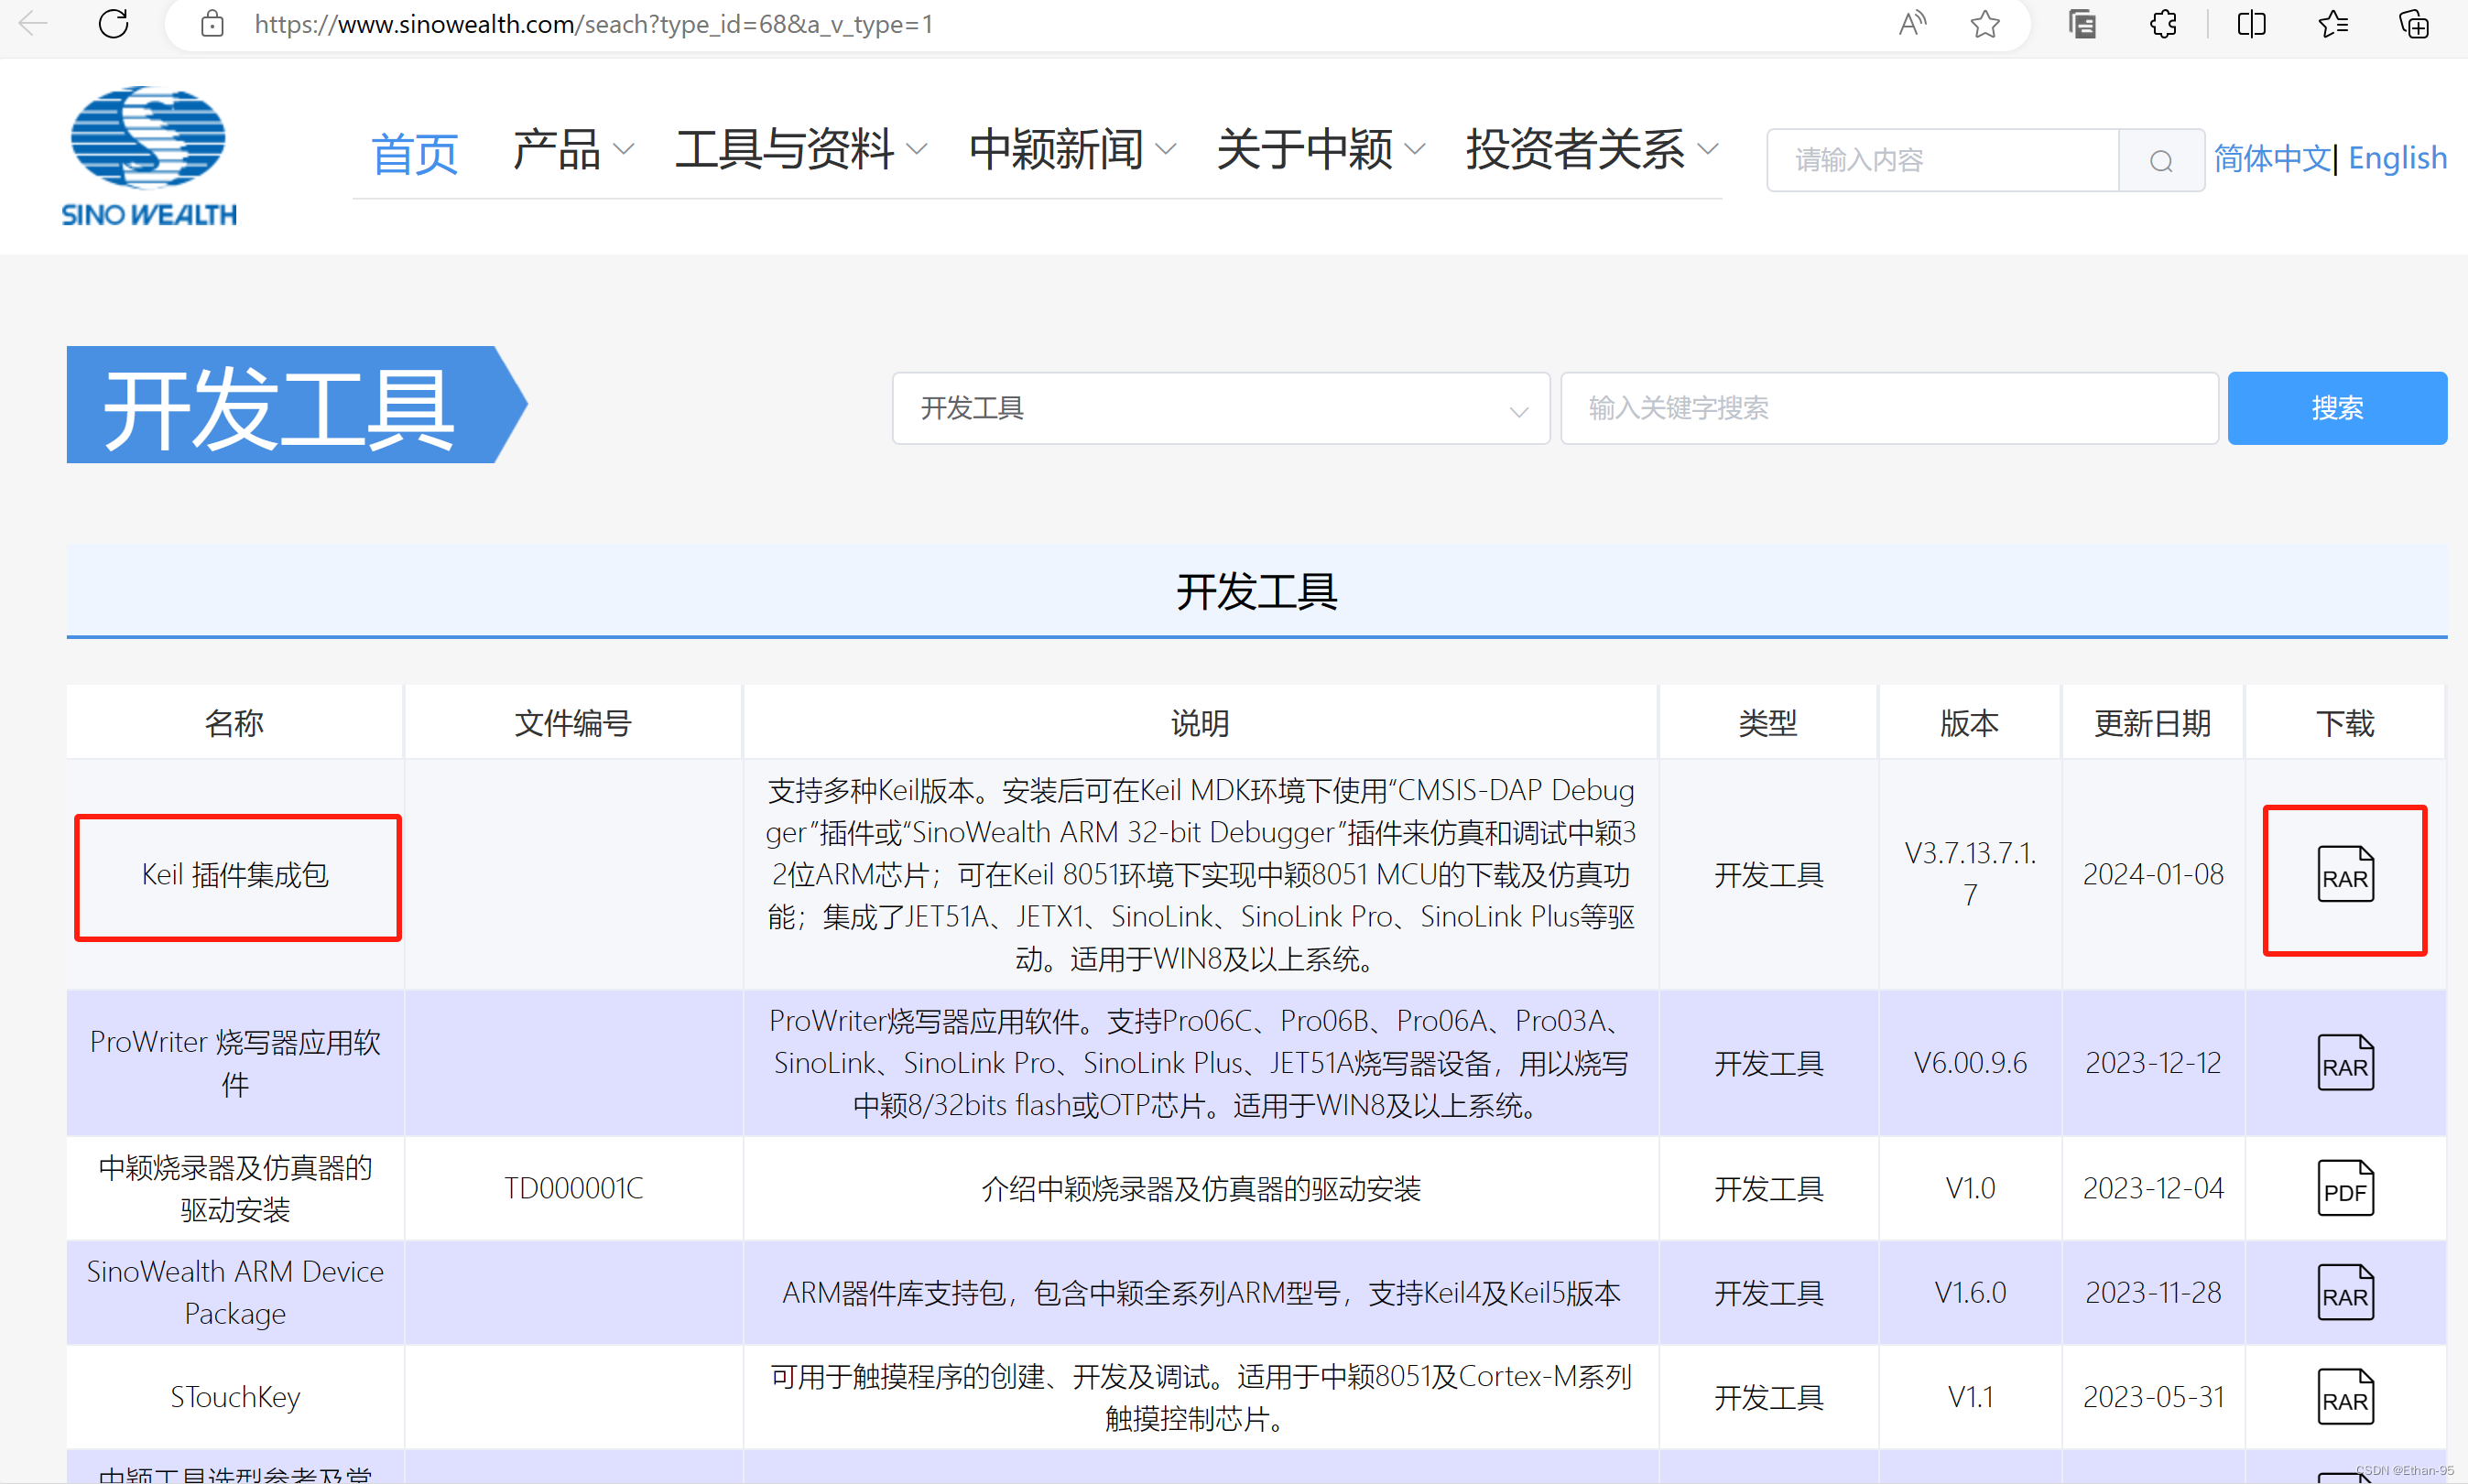2468x1484 pixels.
Task: Switch language to English
Action: click(2397, 158)
